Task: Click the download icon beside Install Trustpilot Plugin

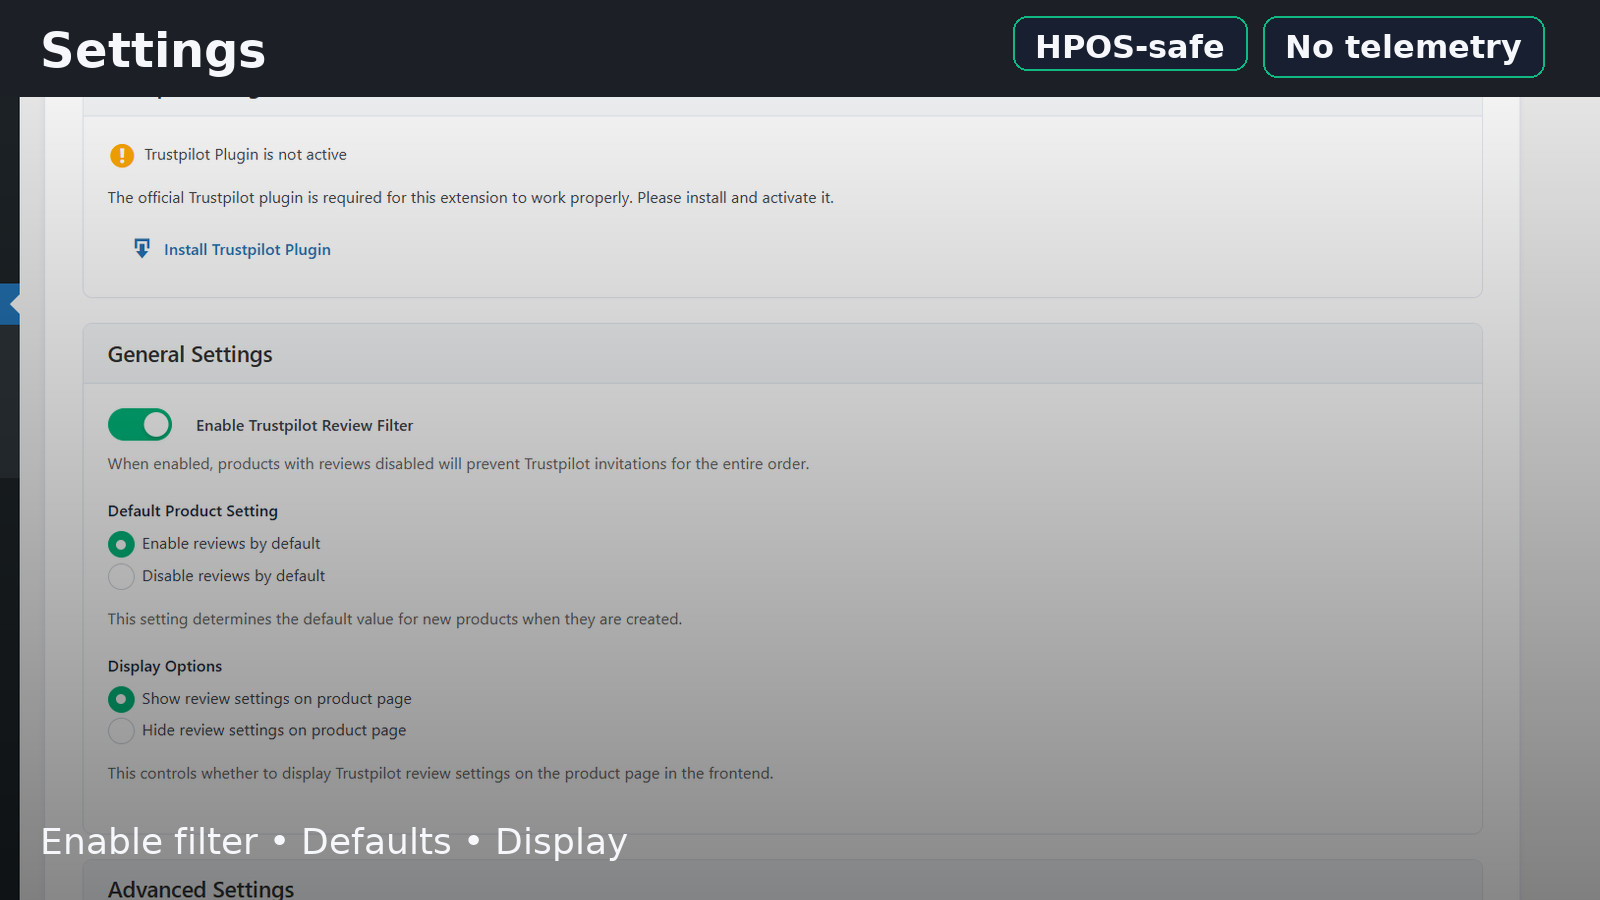Action: click(142, 248)
